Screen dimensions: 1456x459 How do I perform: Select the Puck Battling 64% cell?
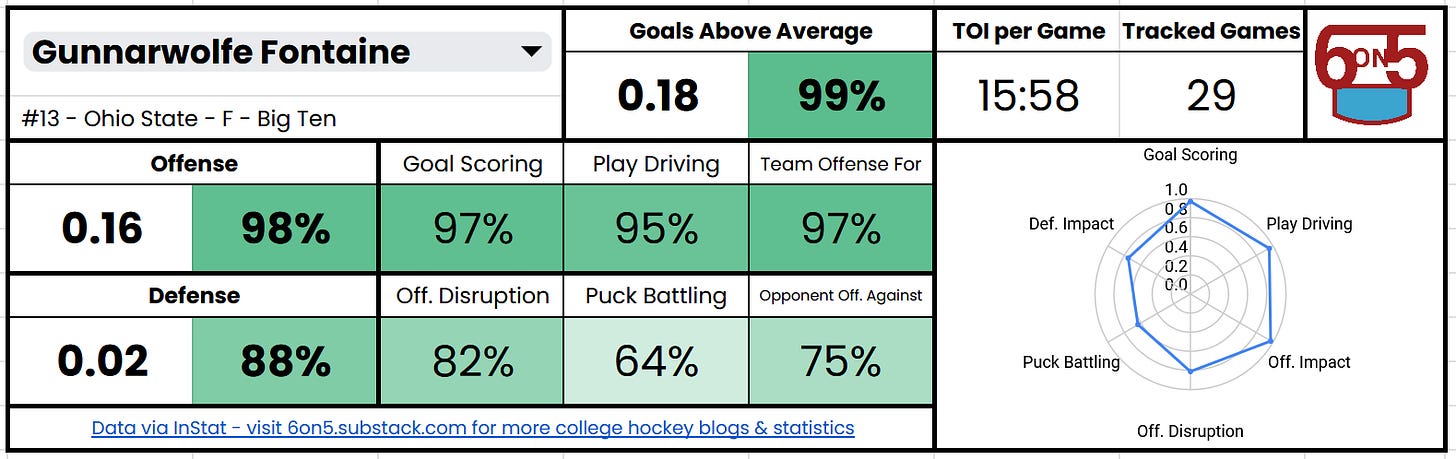click(656, 361)
